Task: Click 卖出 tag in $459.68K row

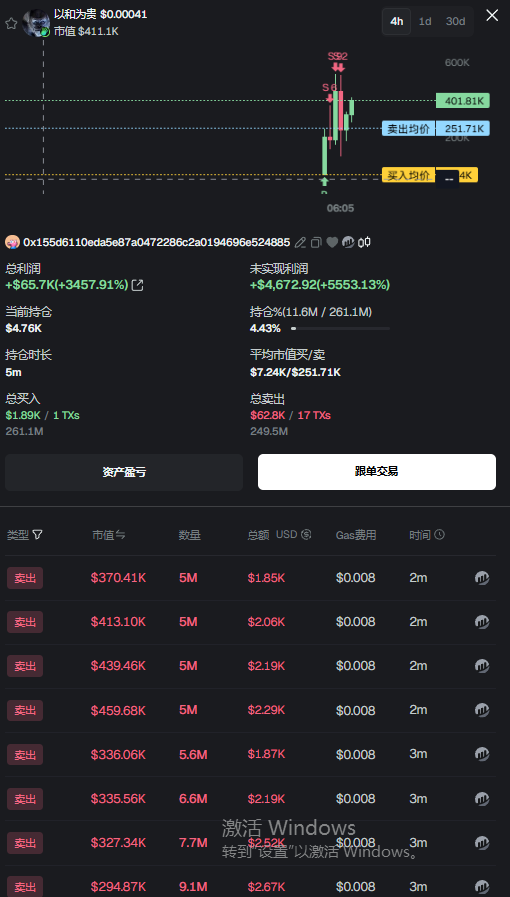Action: click(x=25, y=711)
